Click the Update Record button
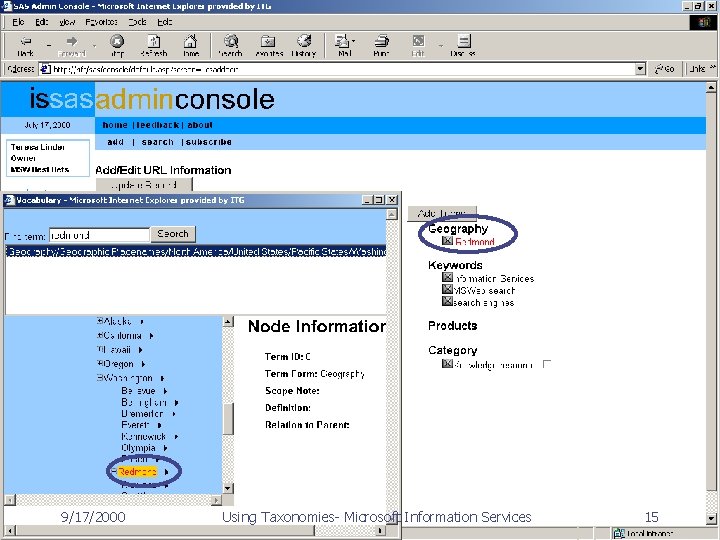Image resolution: width=720 pixels, height=540 pixels. click(144, 185)
